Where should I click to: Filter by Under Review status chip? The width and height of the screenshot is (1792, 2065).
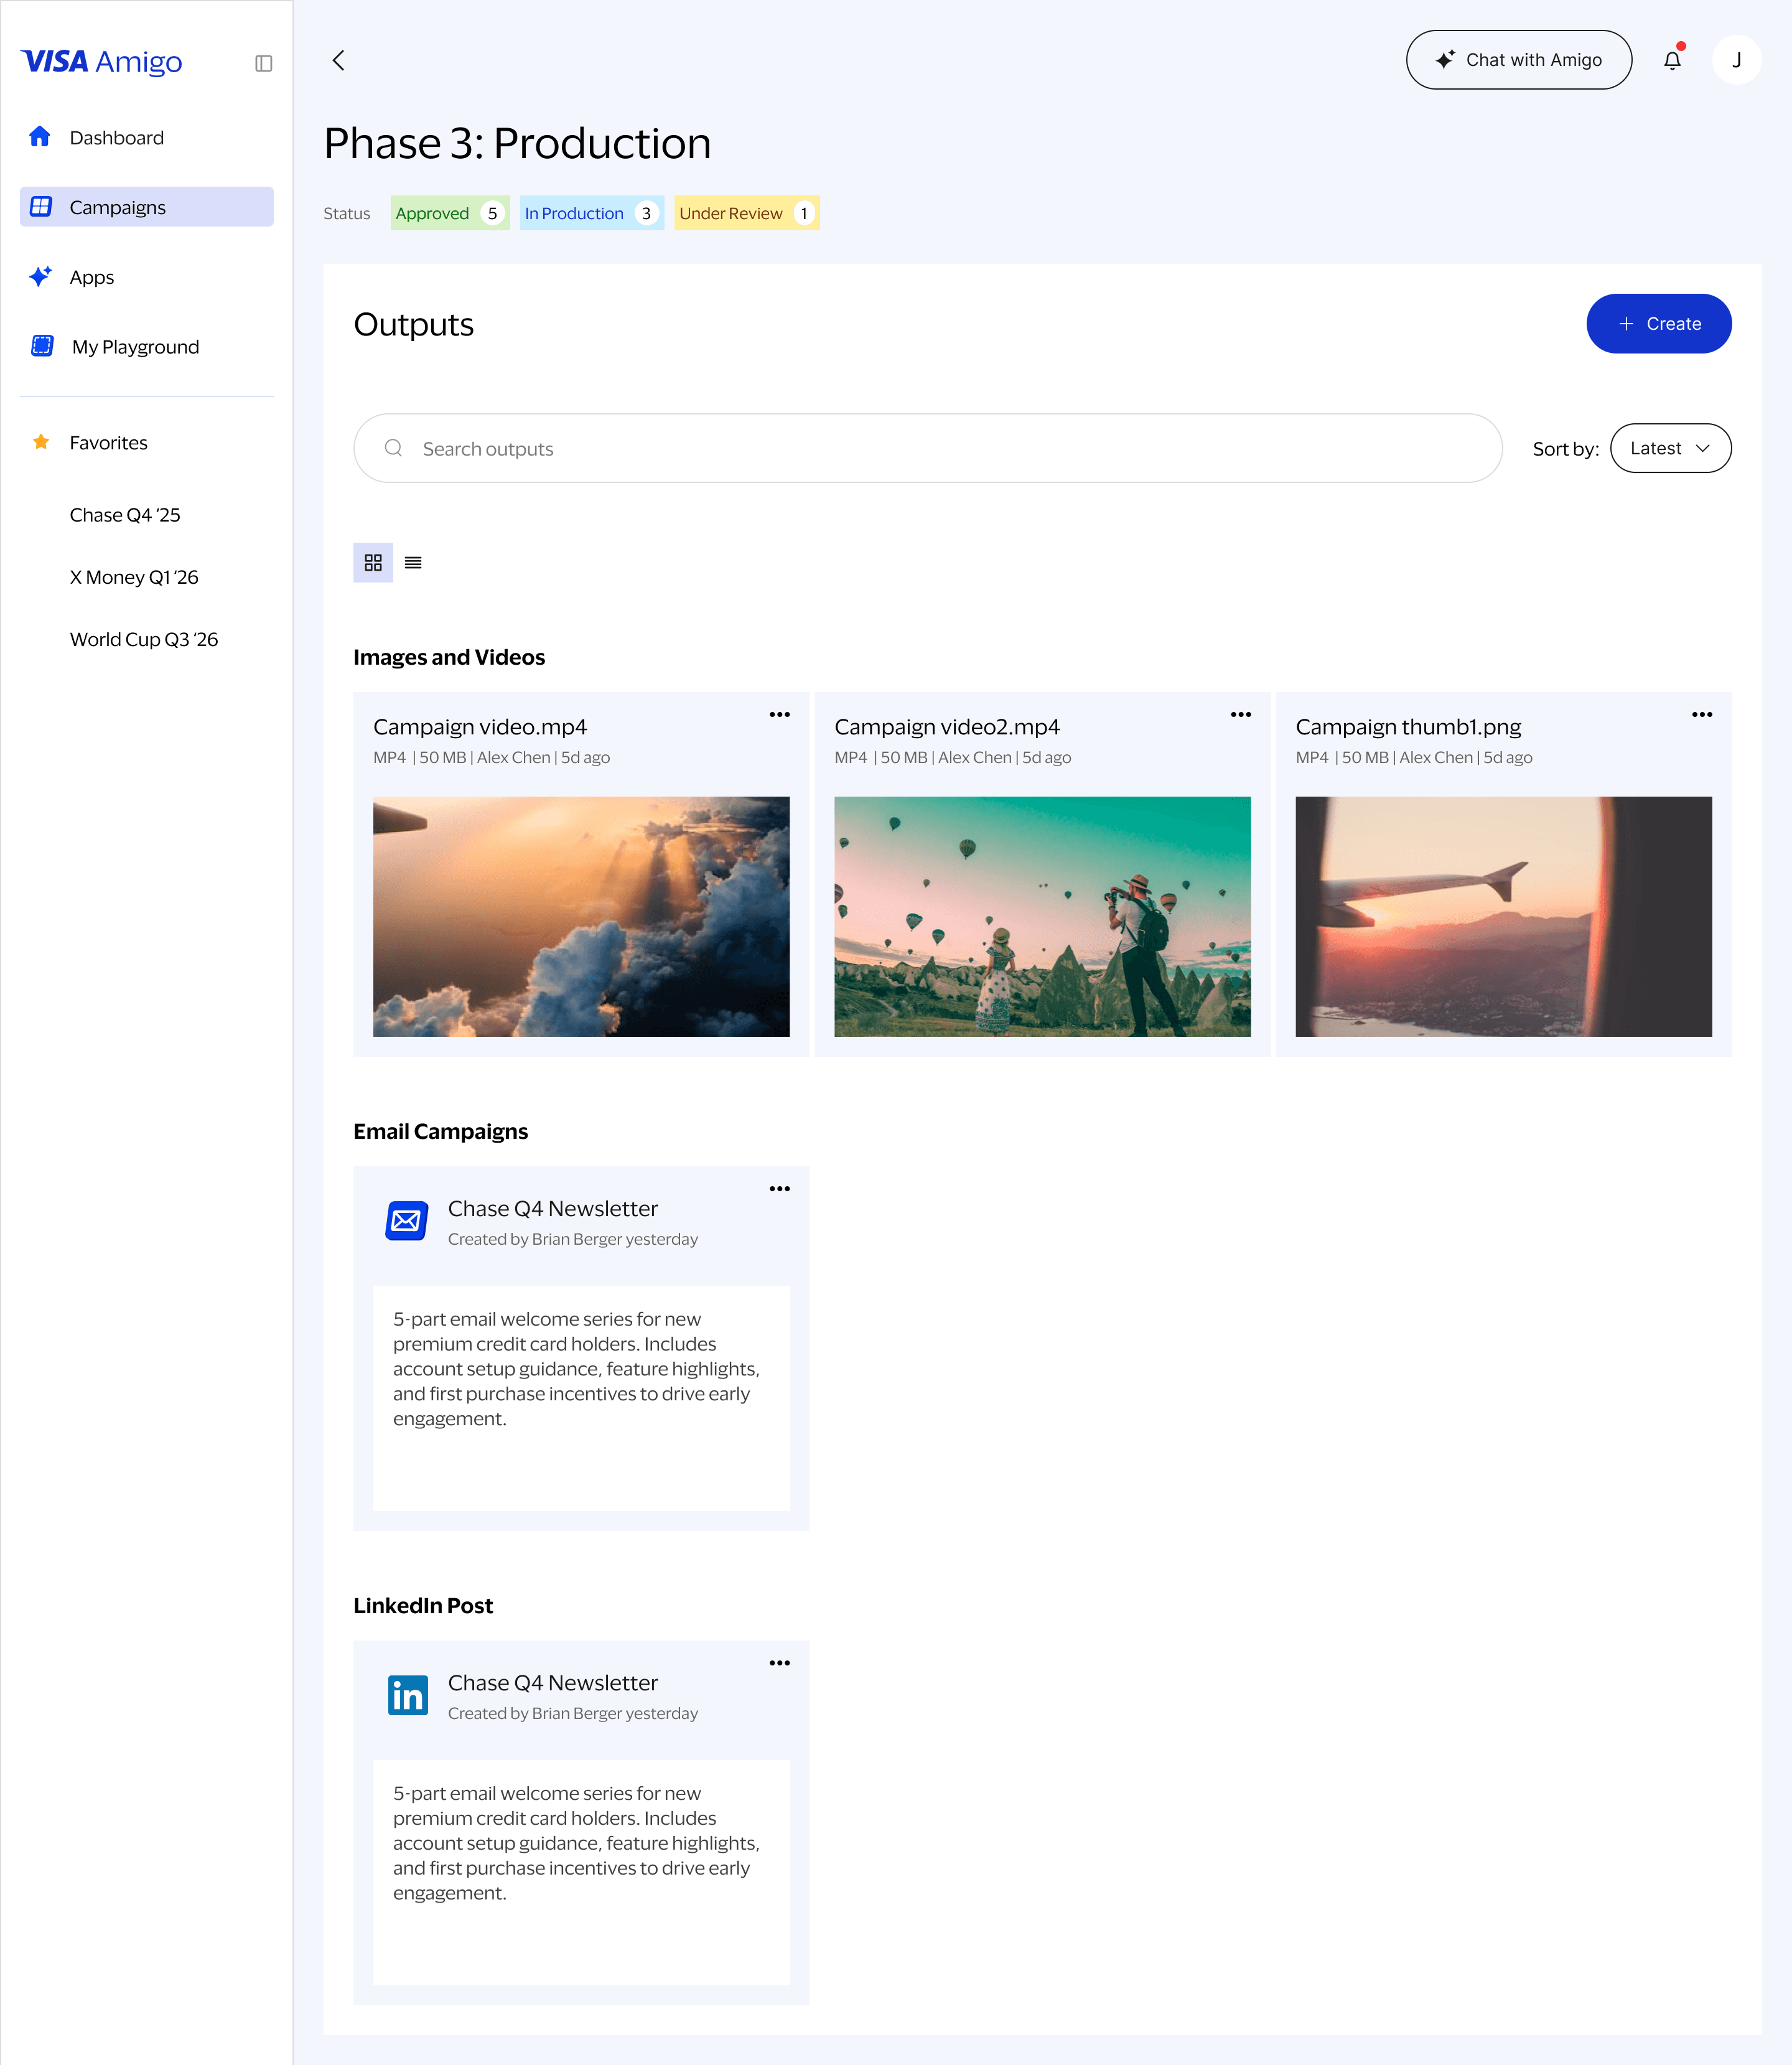[746, 213]
